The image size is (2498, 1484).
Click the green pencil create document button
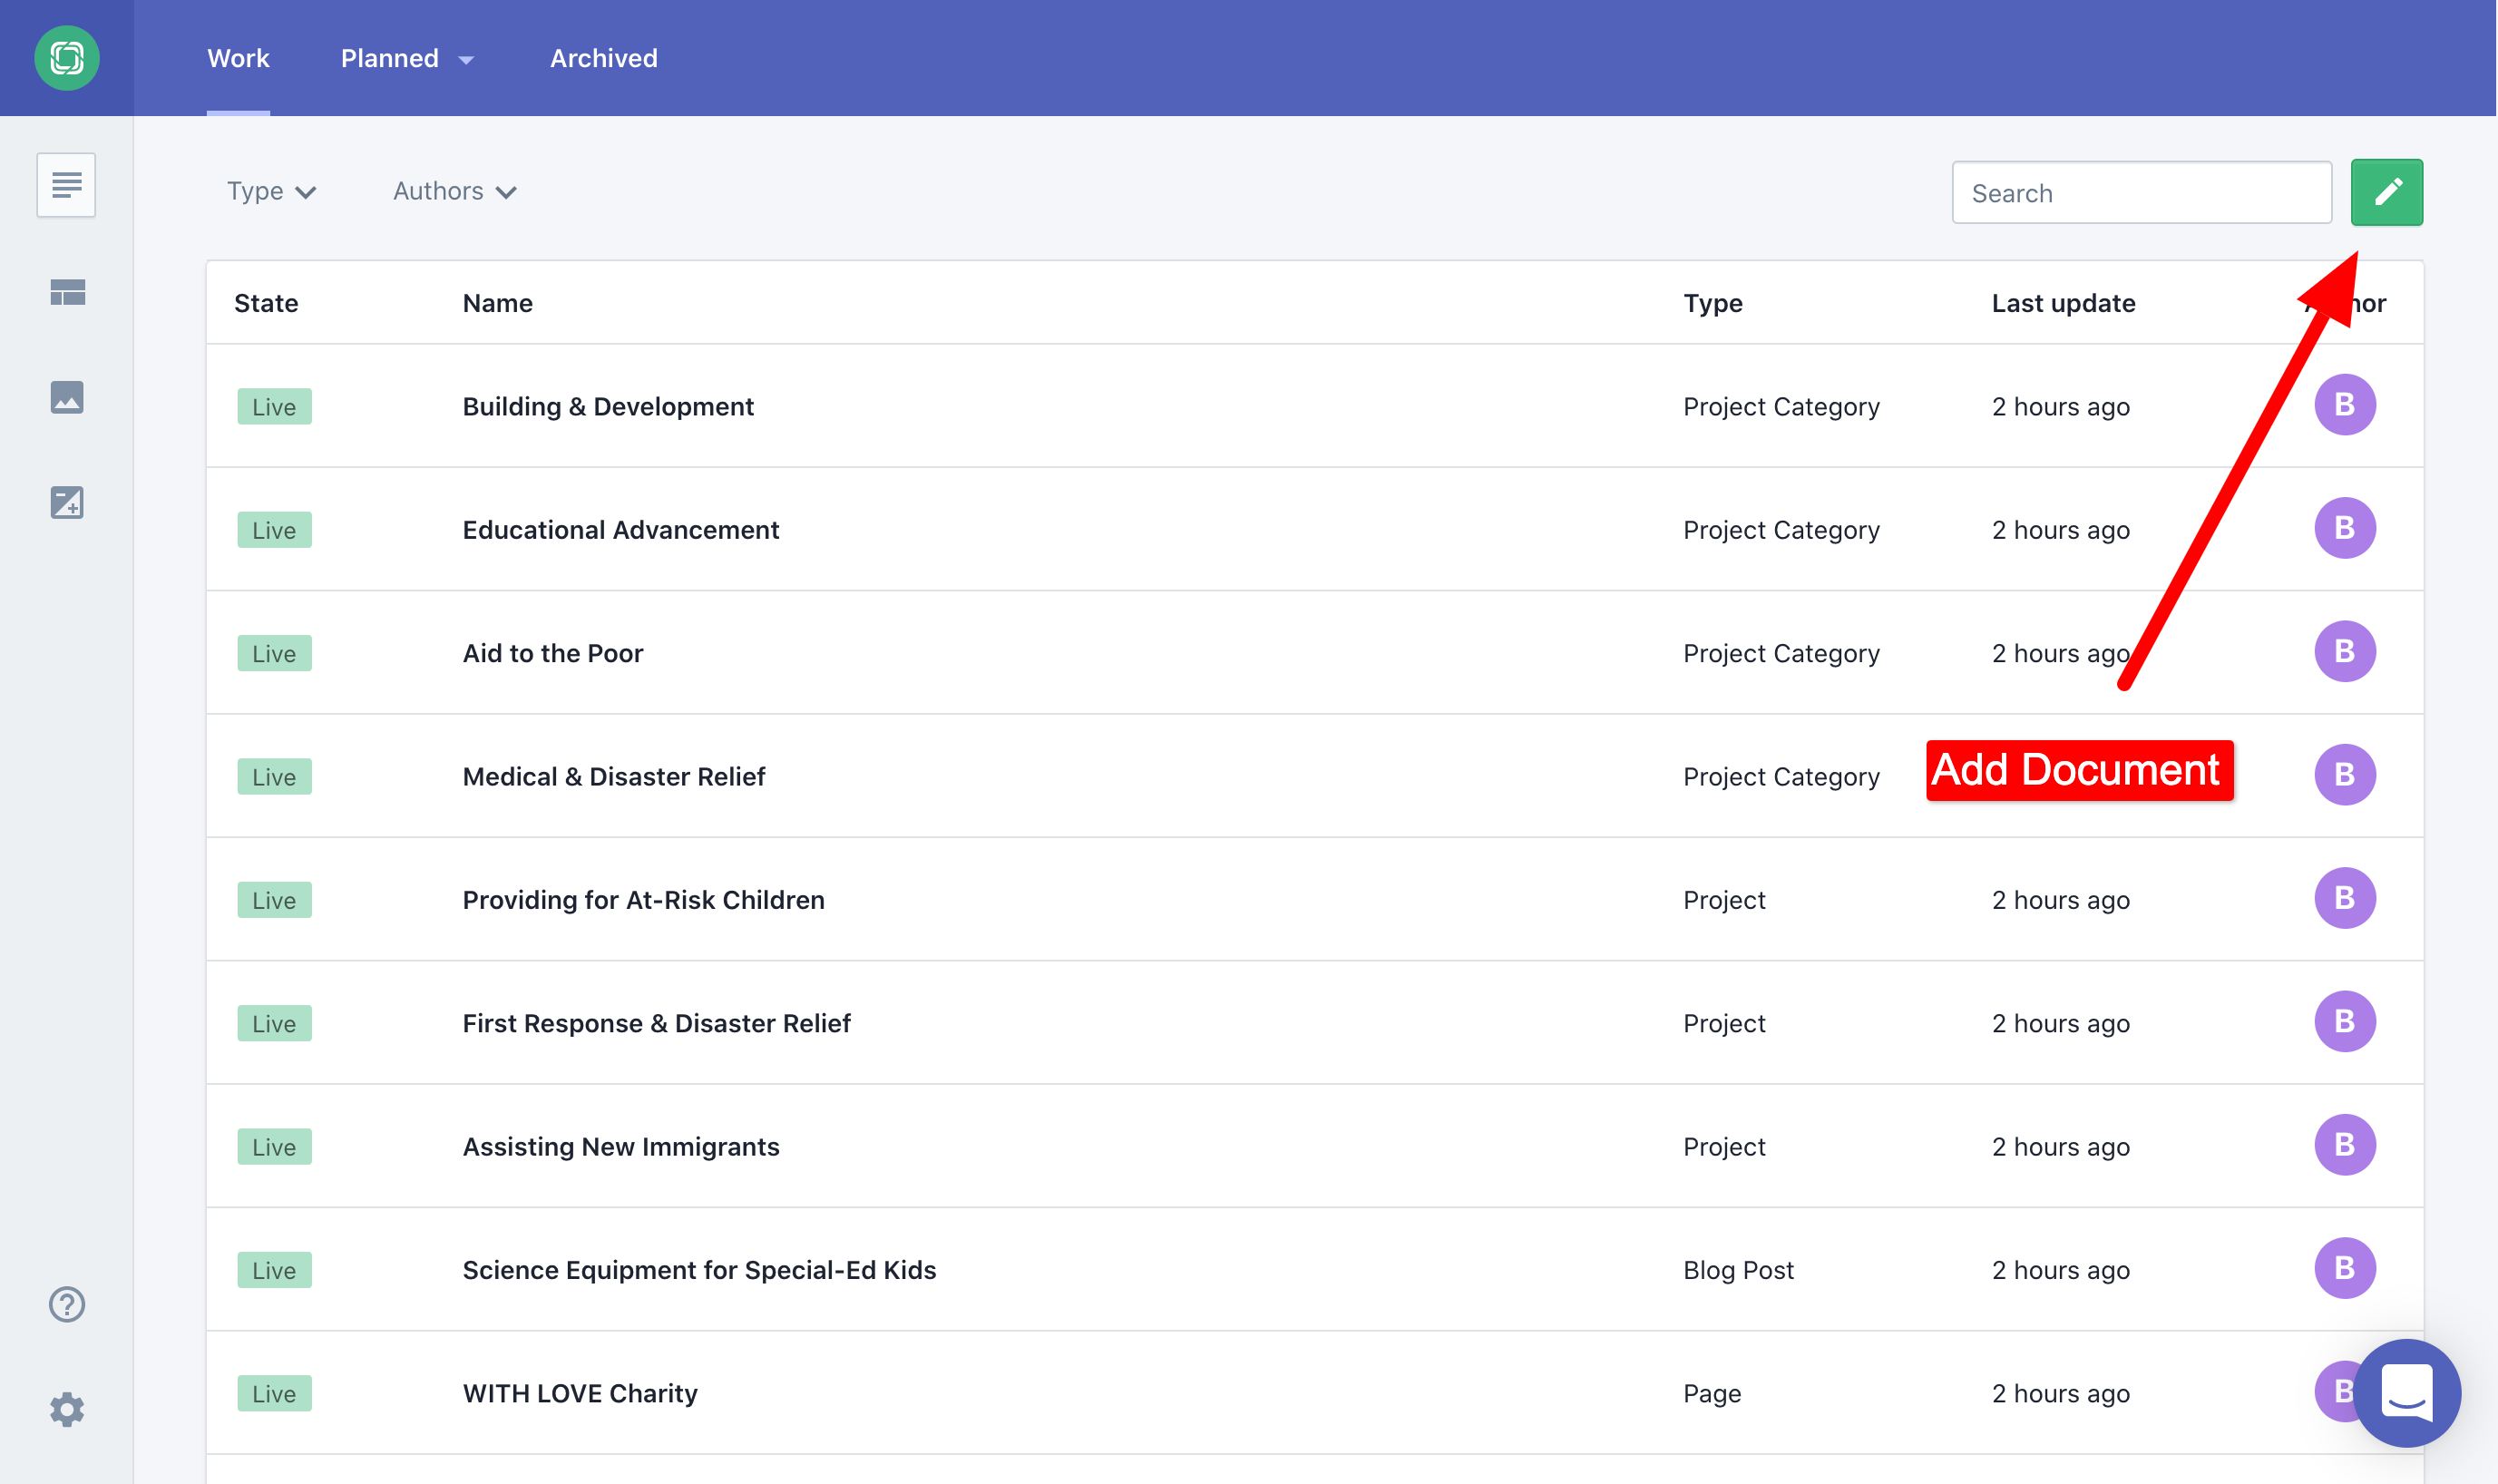click(2386, 192)
